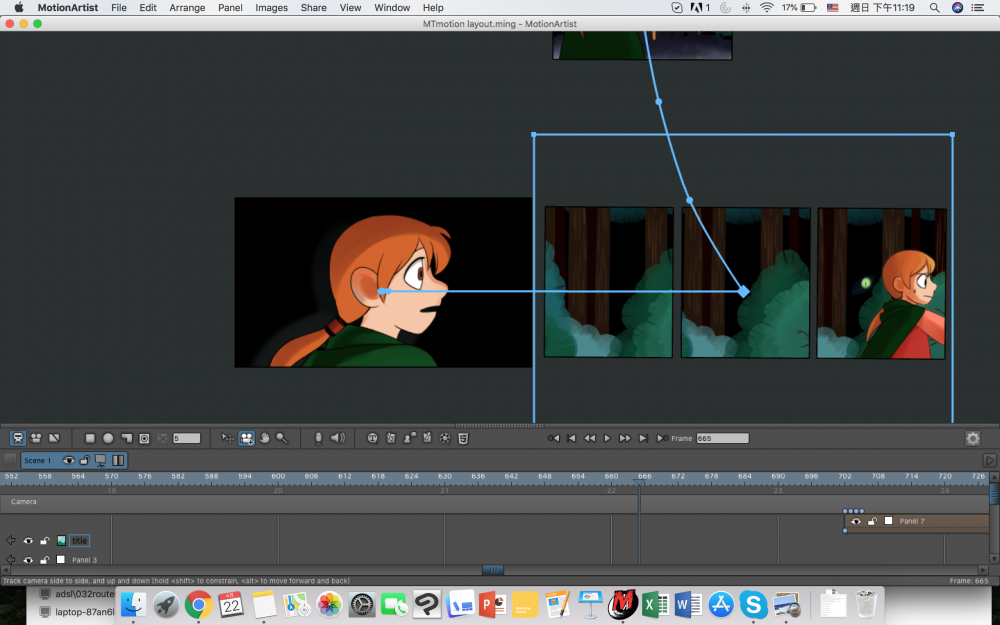Open the Arrange menu

click(x=187, y=8)
